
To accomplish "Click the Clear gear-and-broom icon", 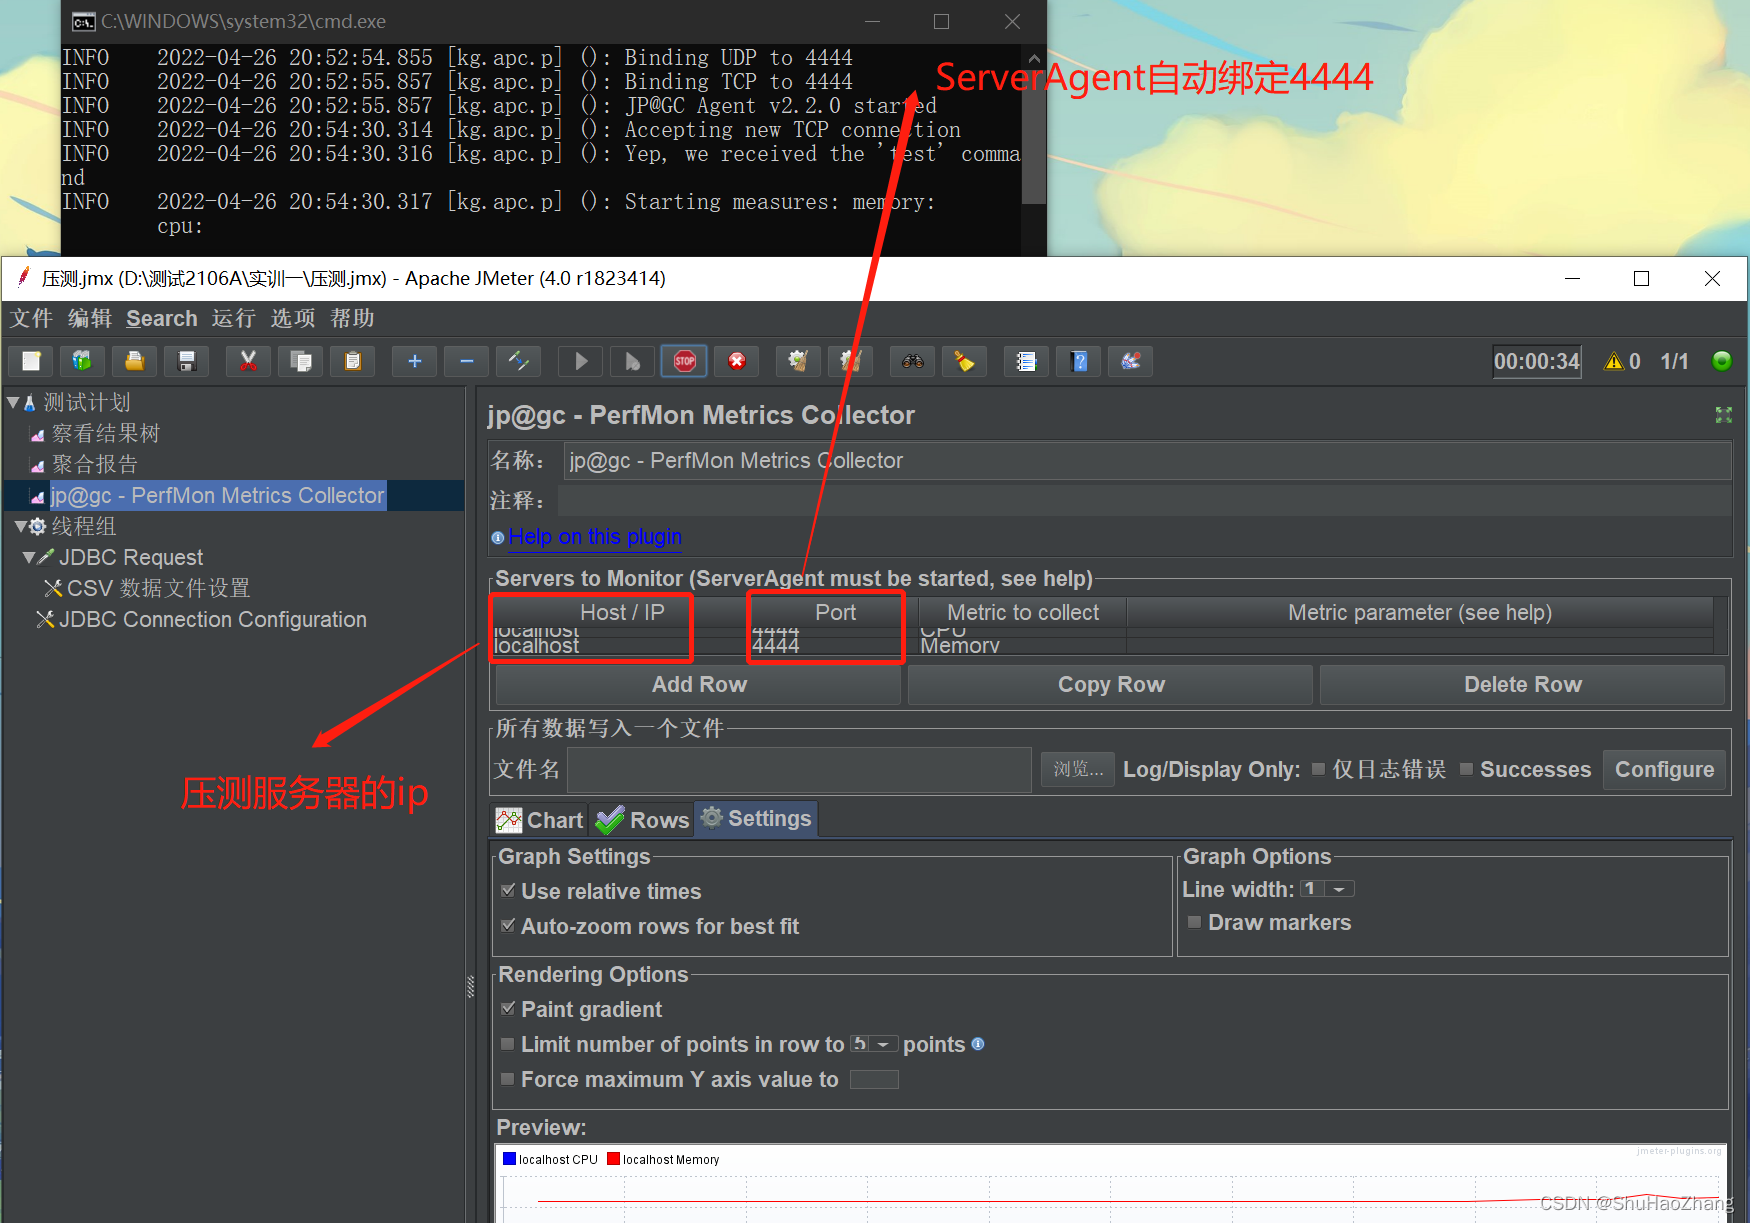I will pos(798,361).
